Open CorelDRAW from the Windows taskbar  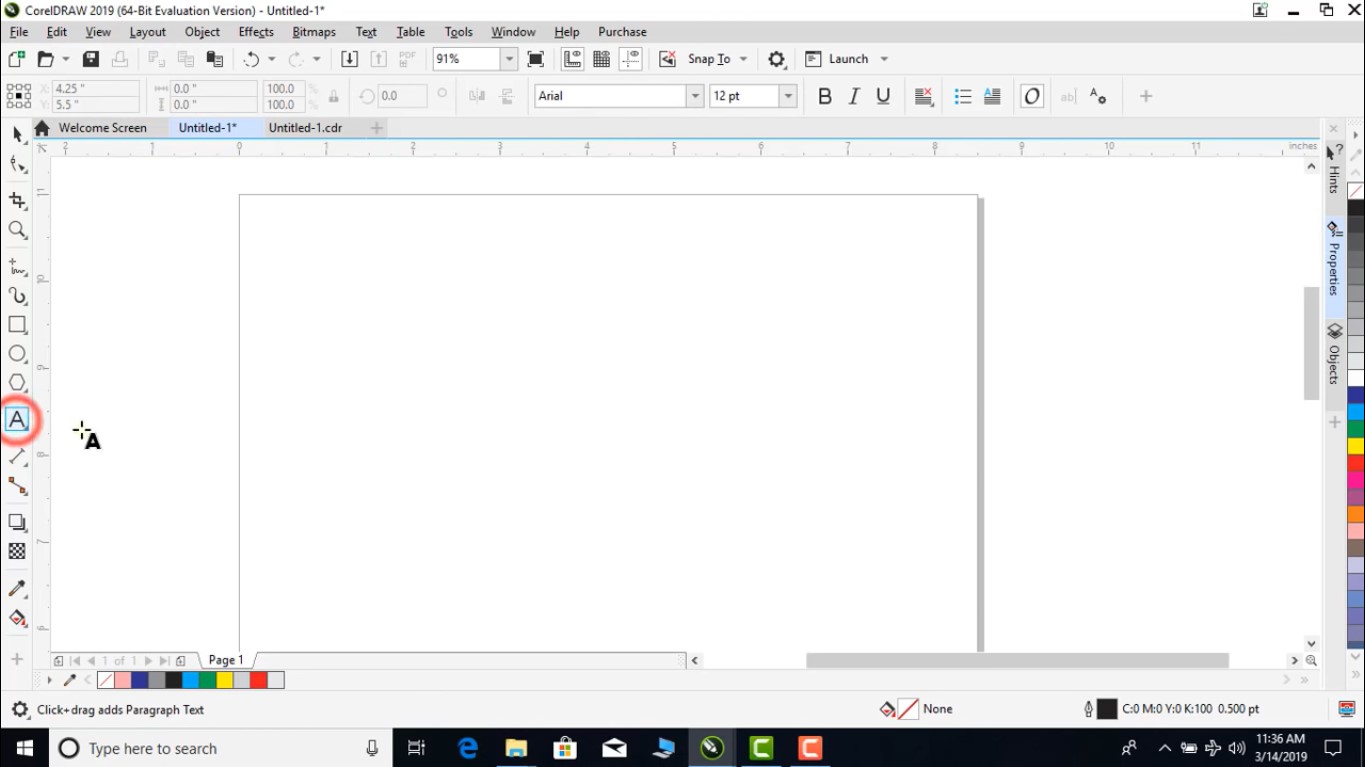(712, 747)
